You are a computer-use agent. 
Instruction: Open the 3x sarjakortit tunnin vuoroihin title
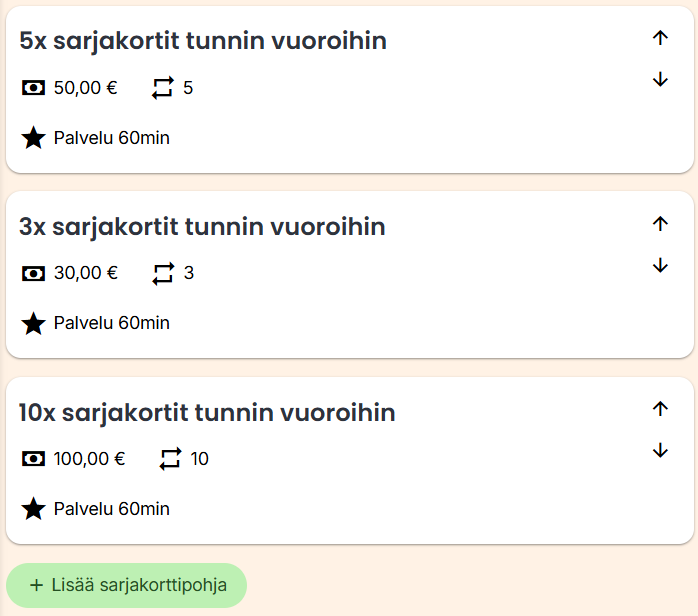pyautogui.click(x=202, y=227)
